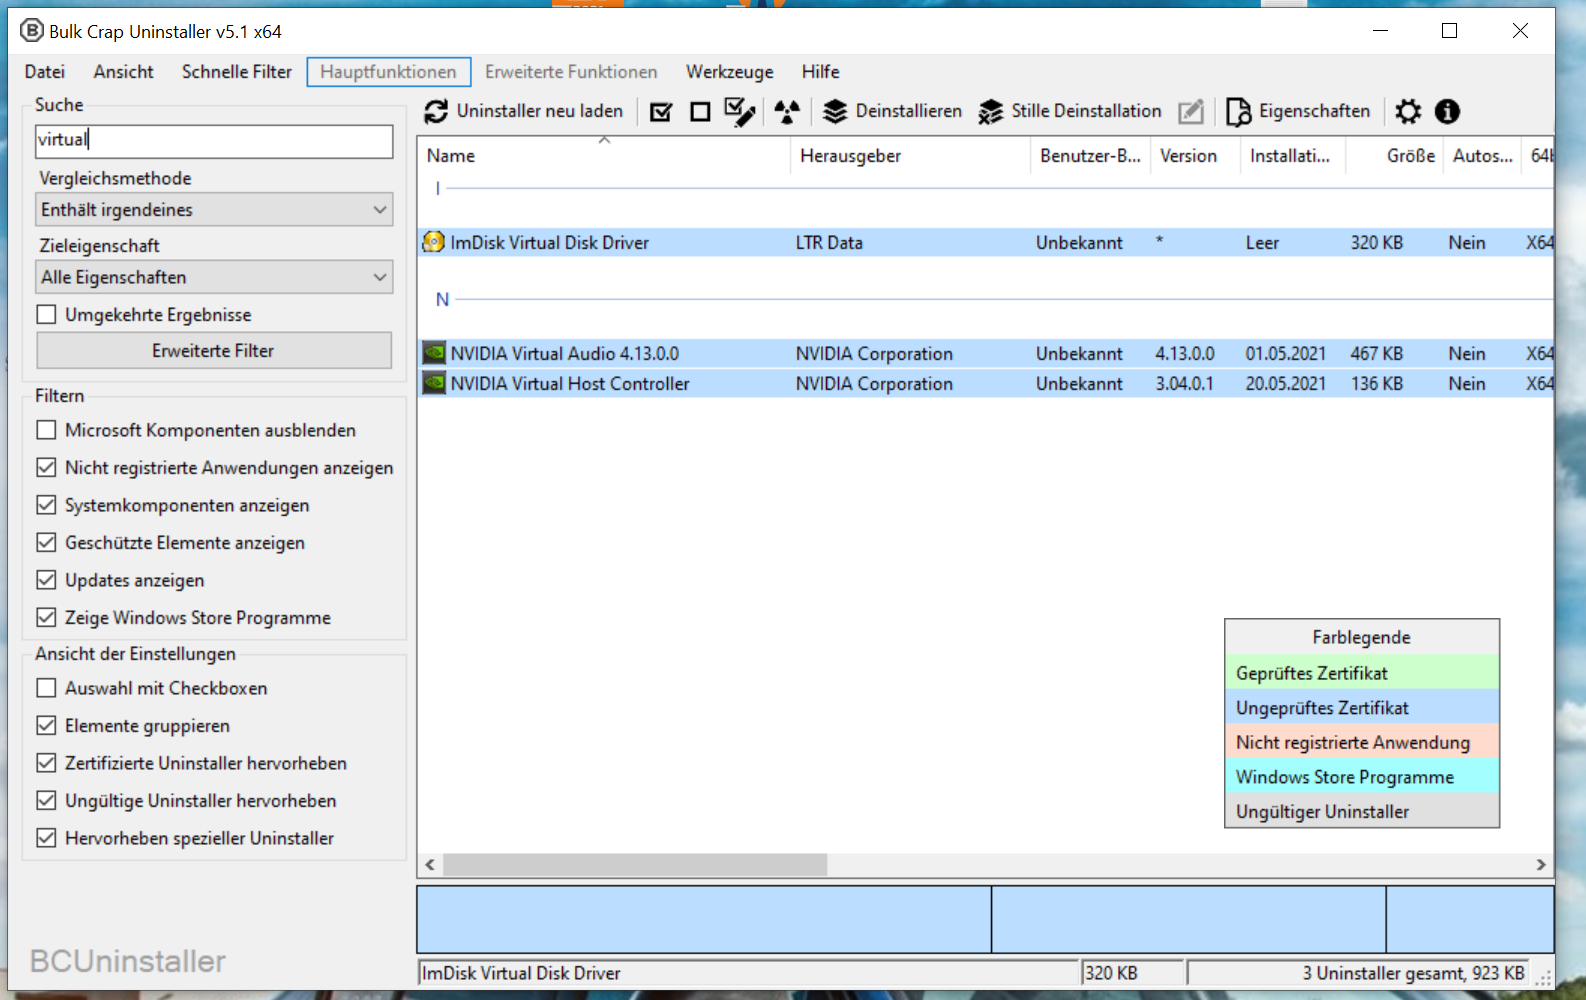Select the 20.05.2021 install date cell
Screen dimensions: 1586x1000
click(1286, 383)
